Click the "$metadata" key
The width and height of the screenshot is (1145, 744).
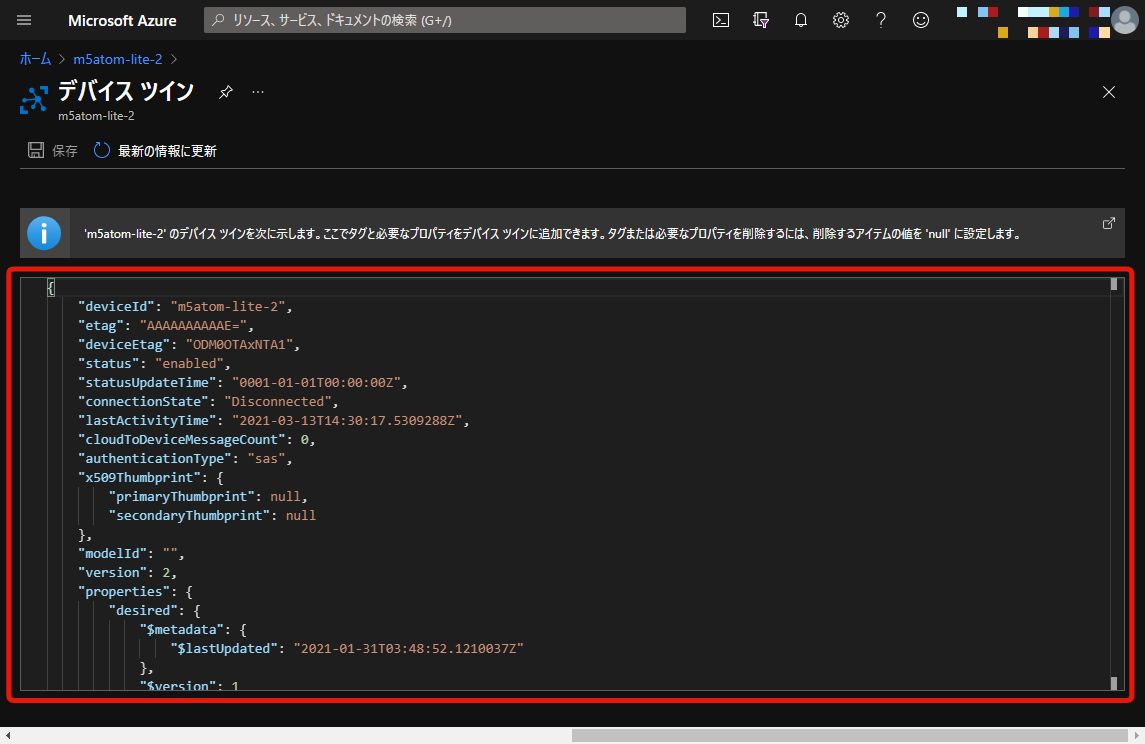click(x=182, y=629)
